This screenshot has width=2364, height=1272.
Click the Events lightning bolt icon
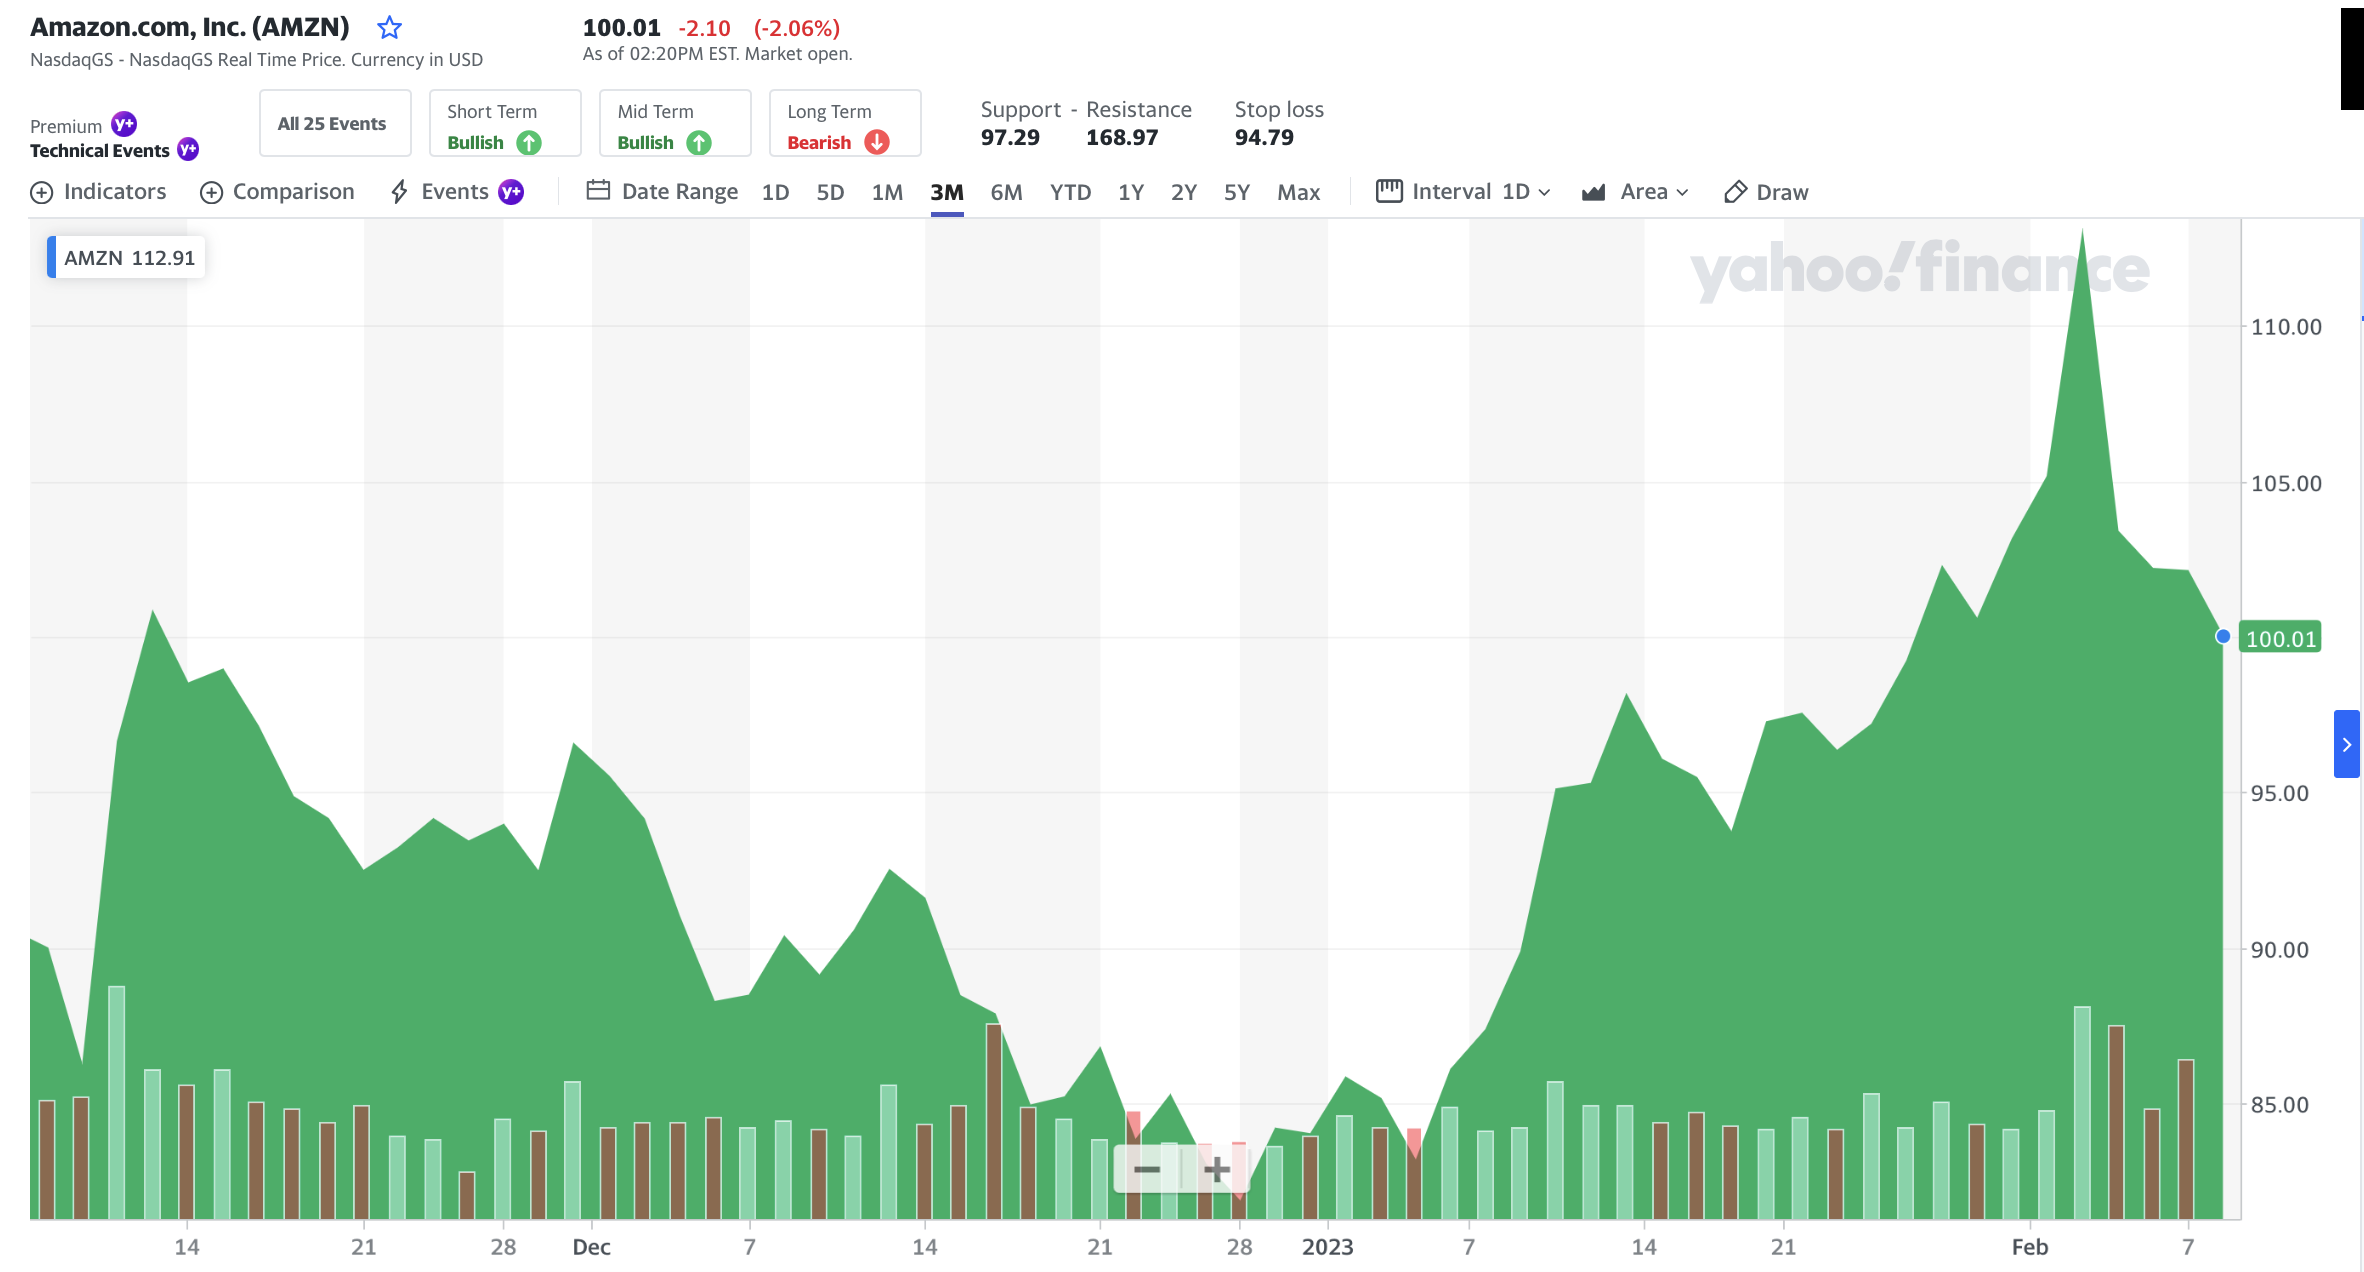[399, 192]
